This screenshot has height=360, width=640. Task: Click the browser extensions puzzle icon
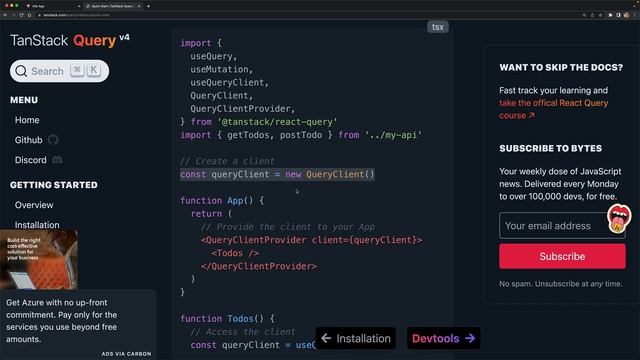pyautogui.click(x=610, y=15)
